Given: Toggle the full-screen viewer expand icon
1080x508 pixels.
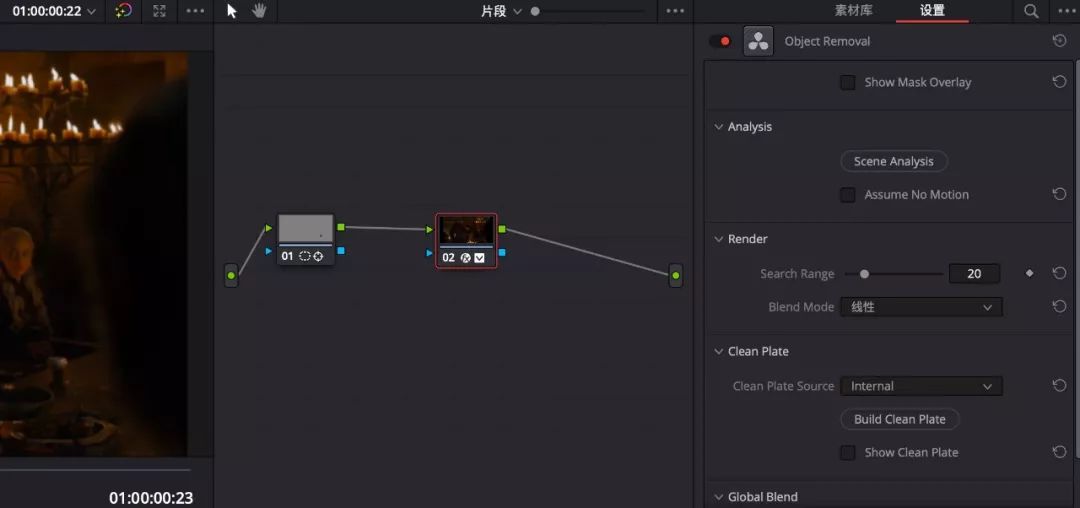Looking at the screenshot, I should click(159, 11).
